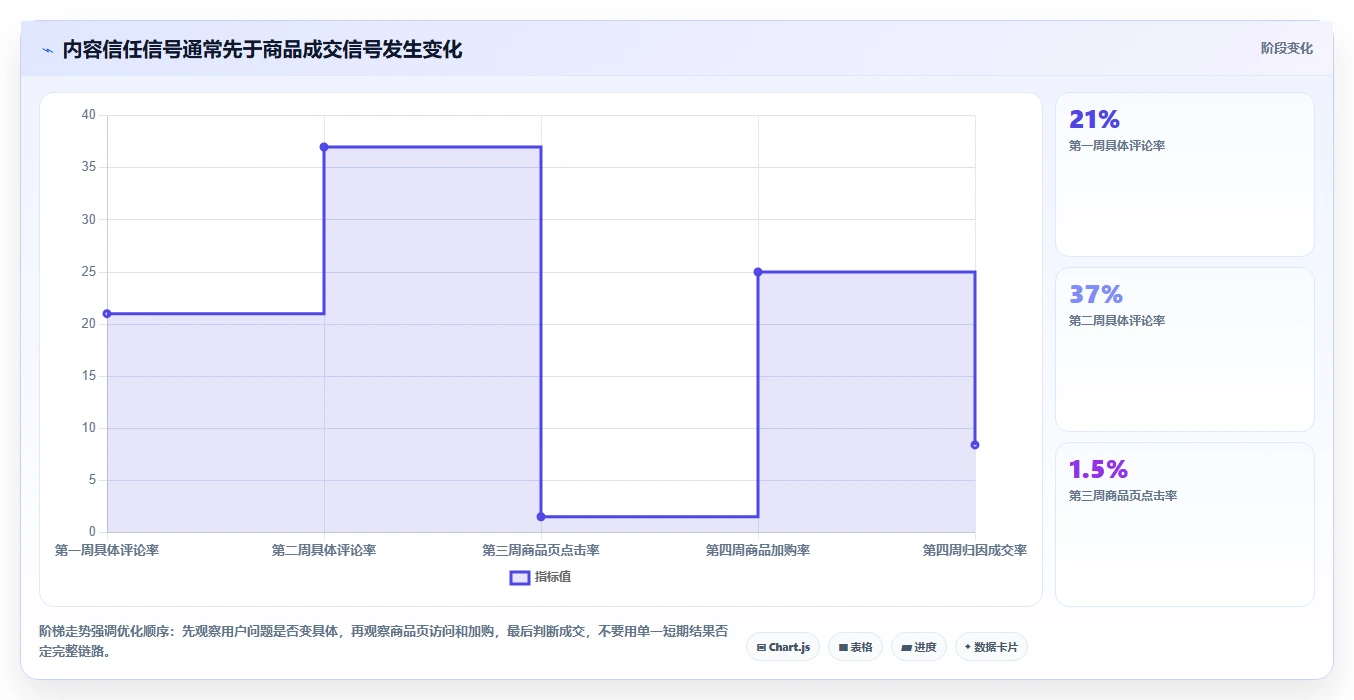Click the 第四周归因成交率 data point near 8
Viewport: 1354px width, 700px height.
click(x=975, y=445)
